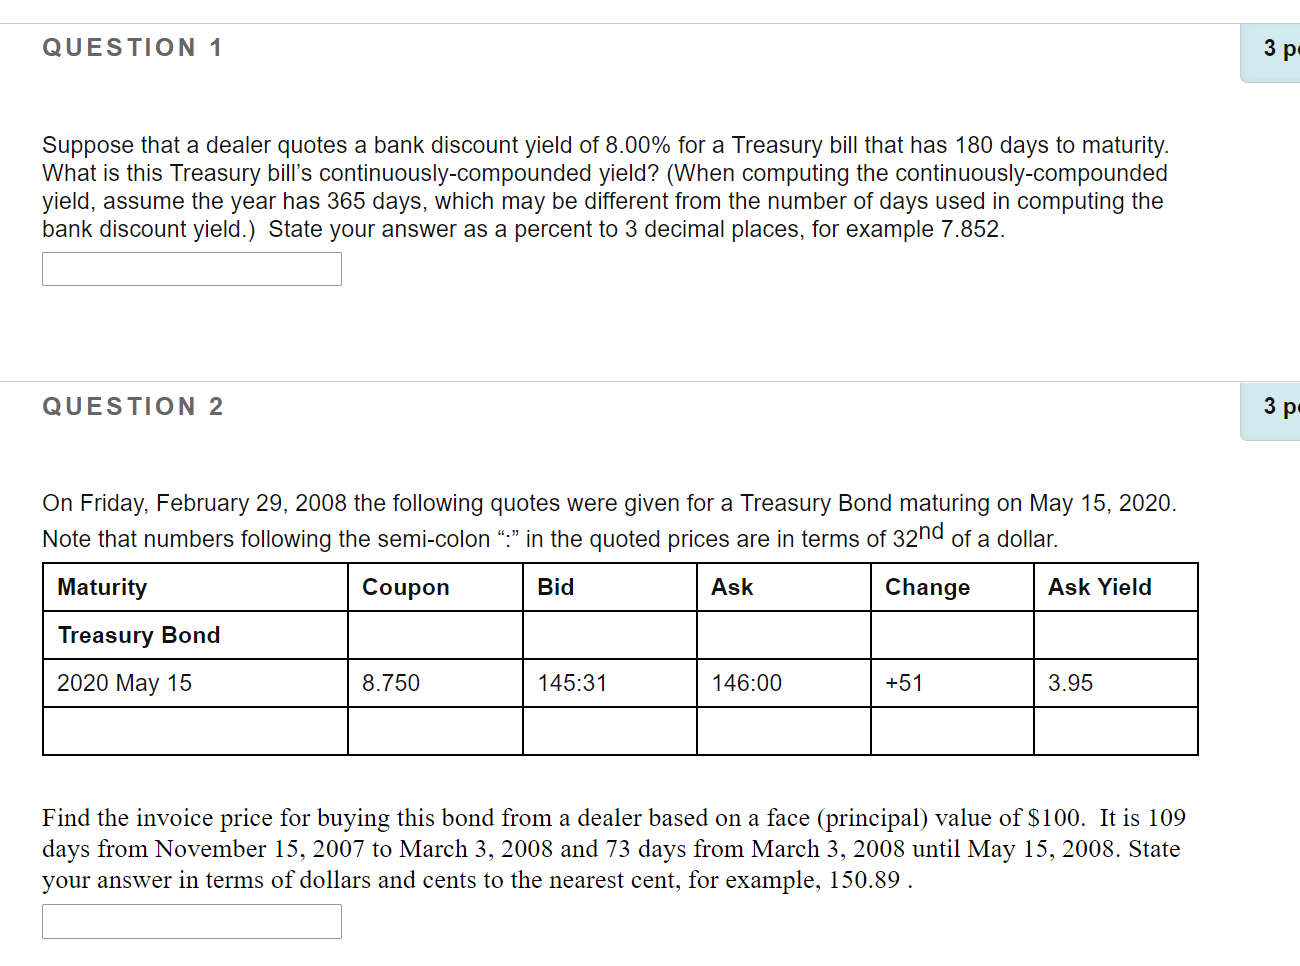The image size is (1300, 966).
Task: Select the Treasury Bond row label
Action: coord(138,634)
